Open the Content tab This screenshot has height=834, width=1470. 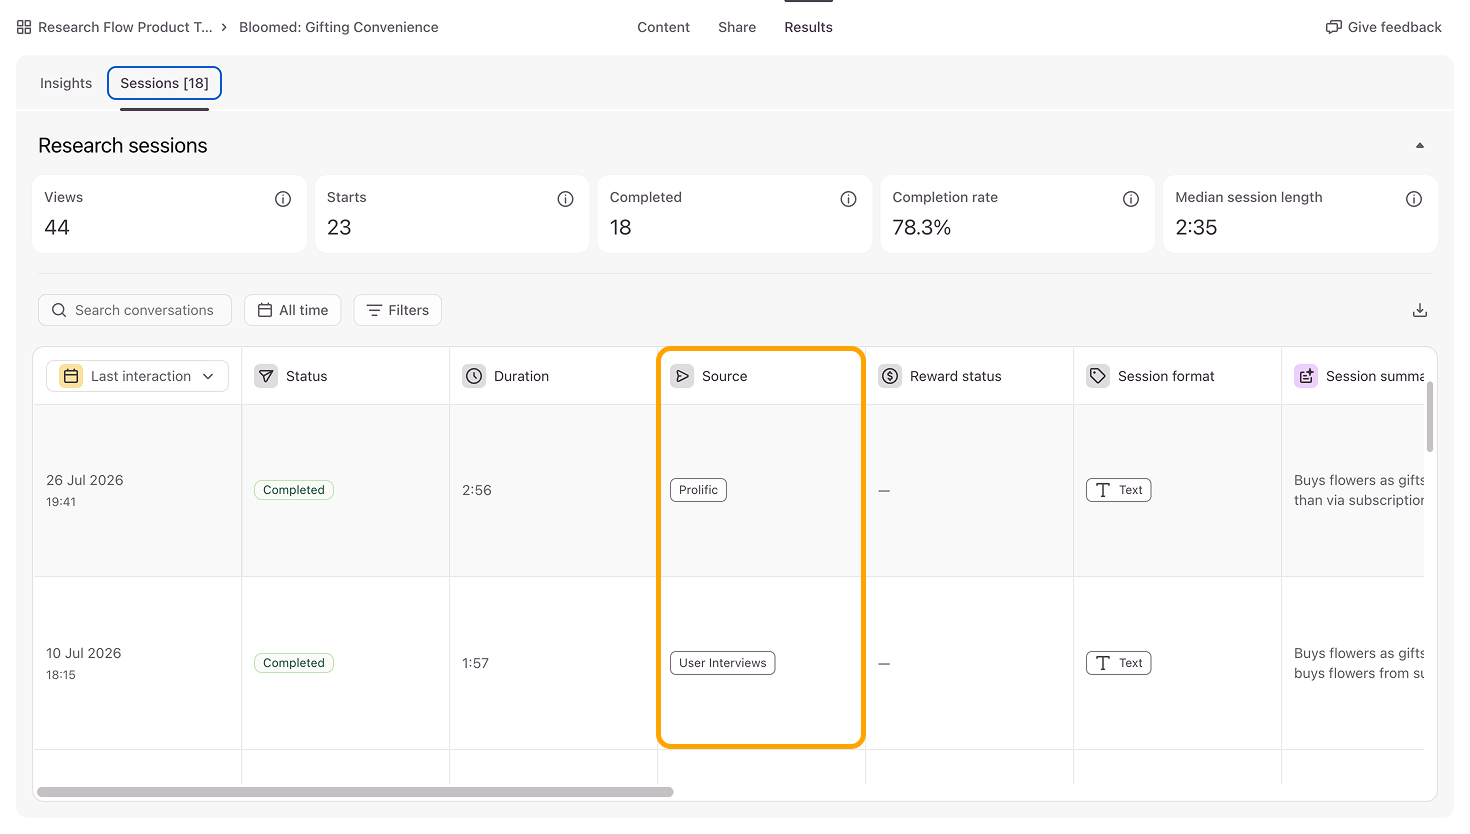click(x=663, y=27)
